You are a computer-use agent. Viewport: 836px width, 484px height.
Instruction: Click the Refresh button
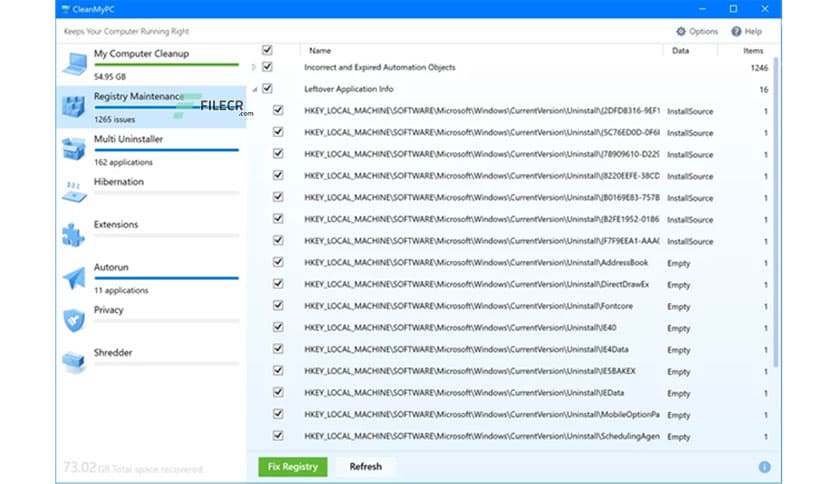pyautogui.click(x=366, y=466)
